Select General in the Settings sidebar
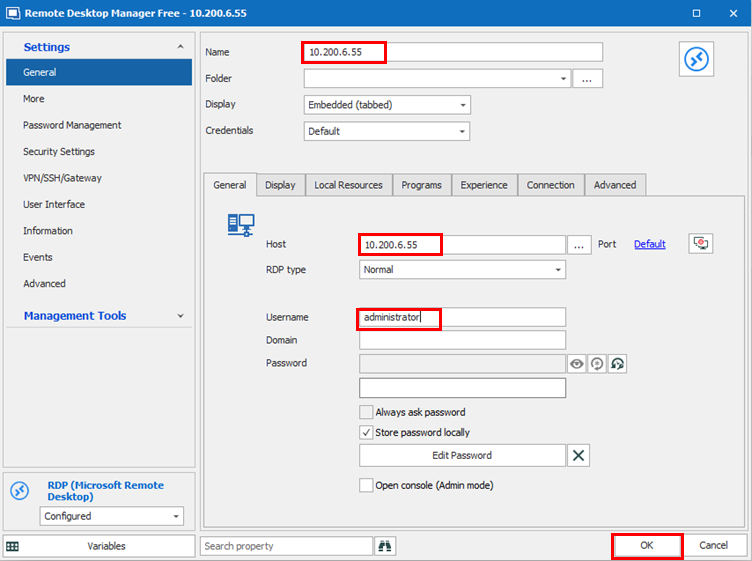The width and height of the screenshot is (752, 561). [99, 72]
